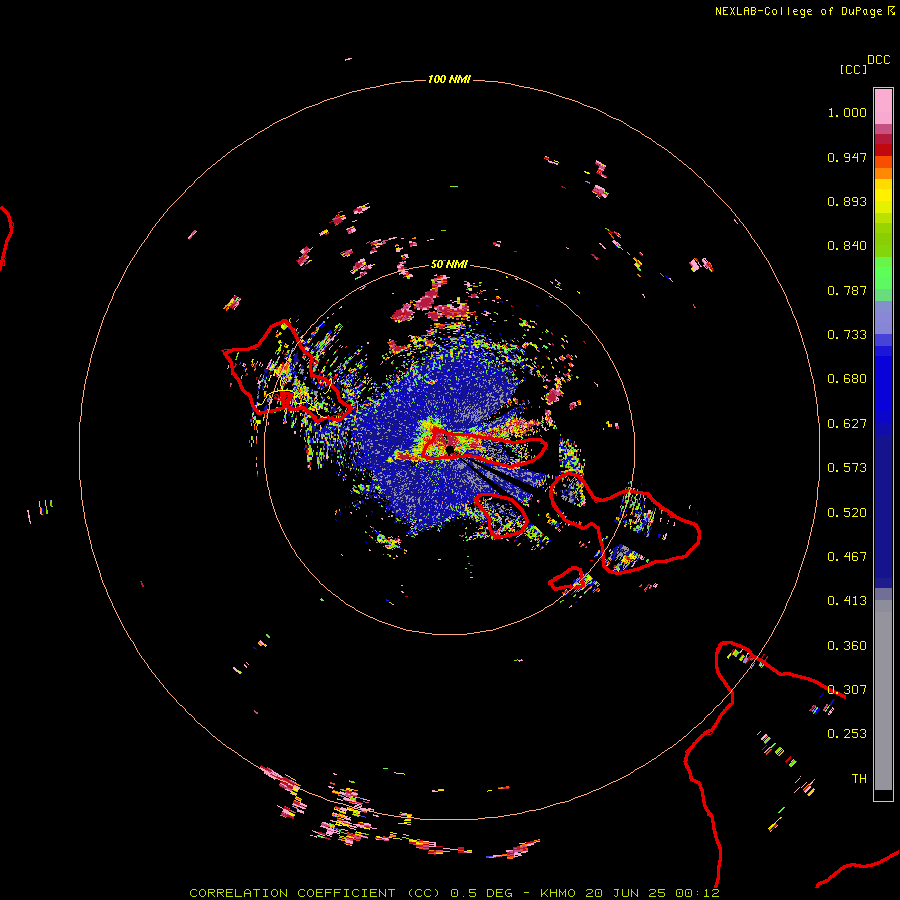Pick the light pink color bar segment
Viewport: 900px width, 900px height.
coord(883,106)
